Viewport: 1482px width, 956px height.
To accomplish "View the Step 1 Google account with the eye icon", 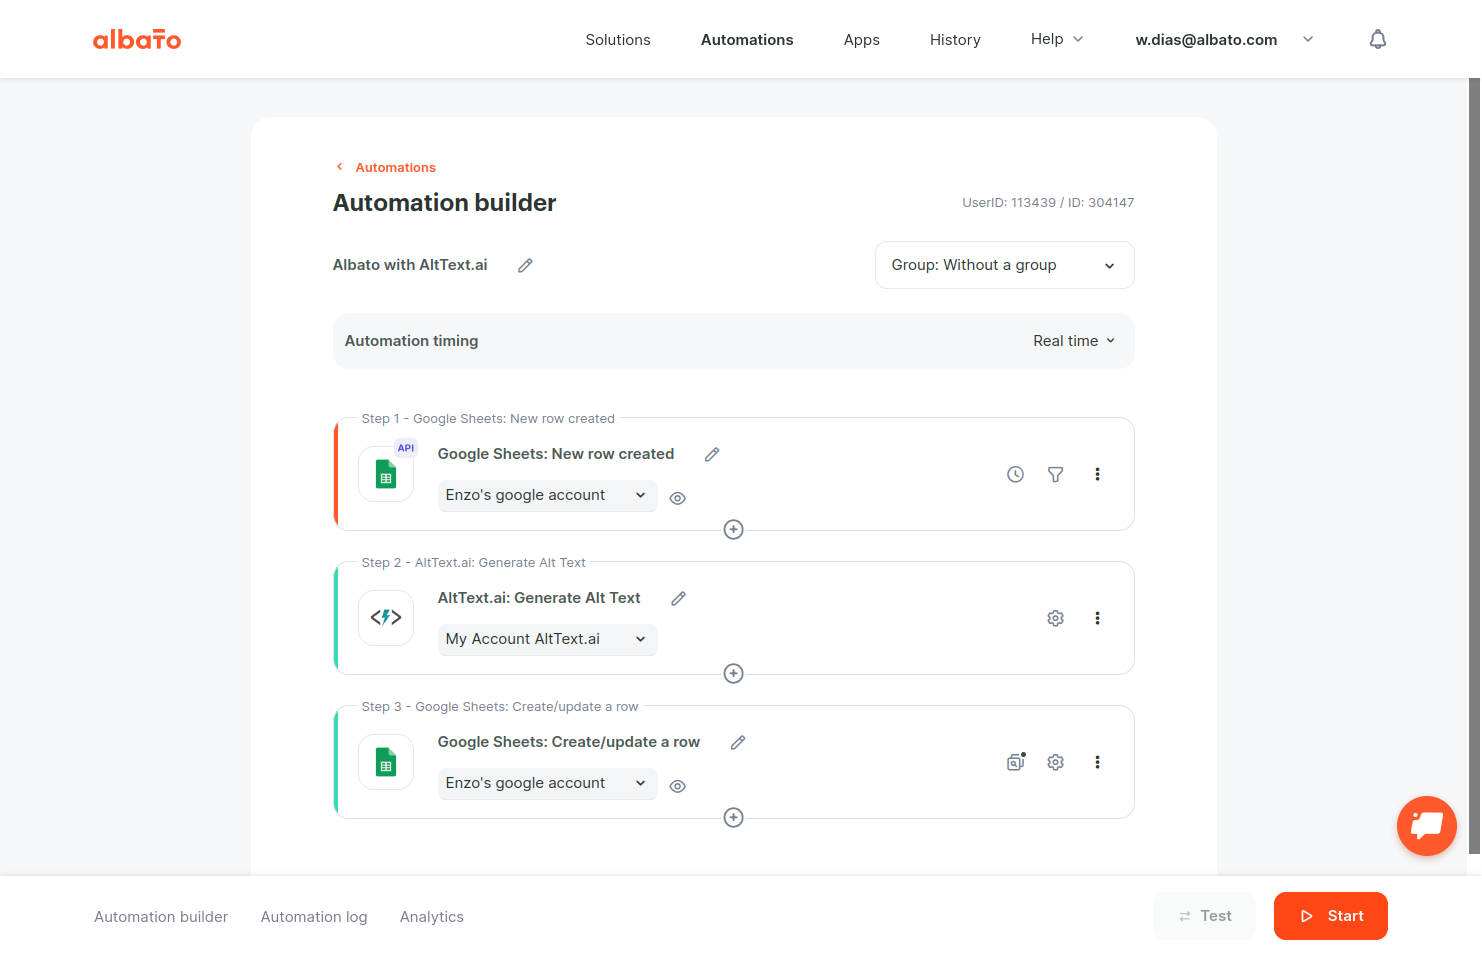I will [x=677, y=498].
